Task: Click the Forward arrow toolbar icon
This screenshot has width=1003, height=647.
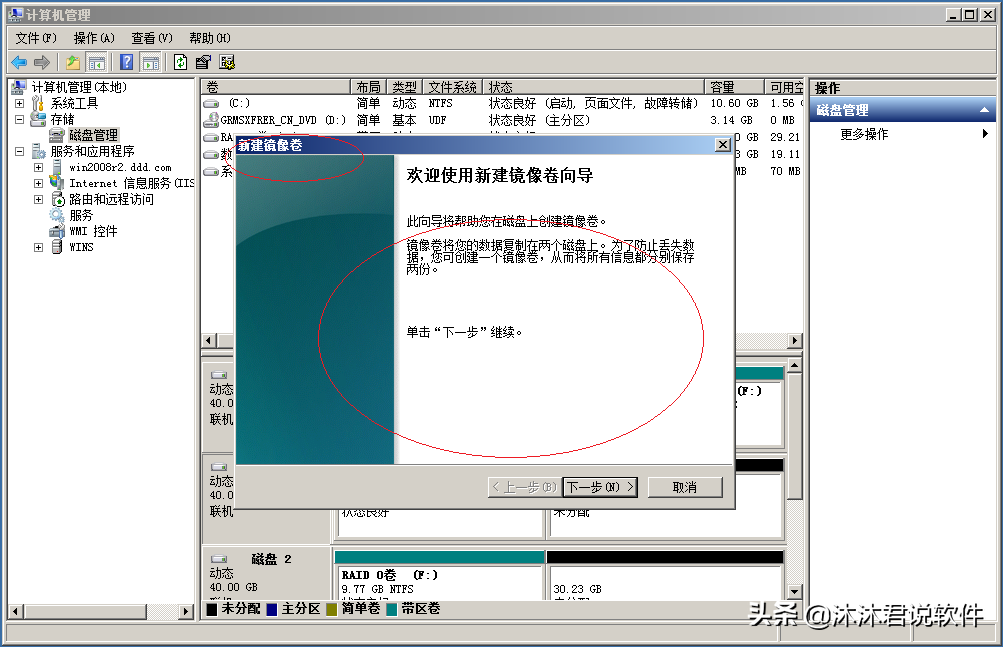Action: point(42,62)
